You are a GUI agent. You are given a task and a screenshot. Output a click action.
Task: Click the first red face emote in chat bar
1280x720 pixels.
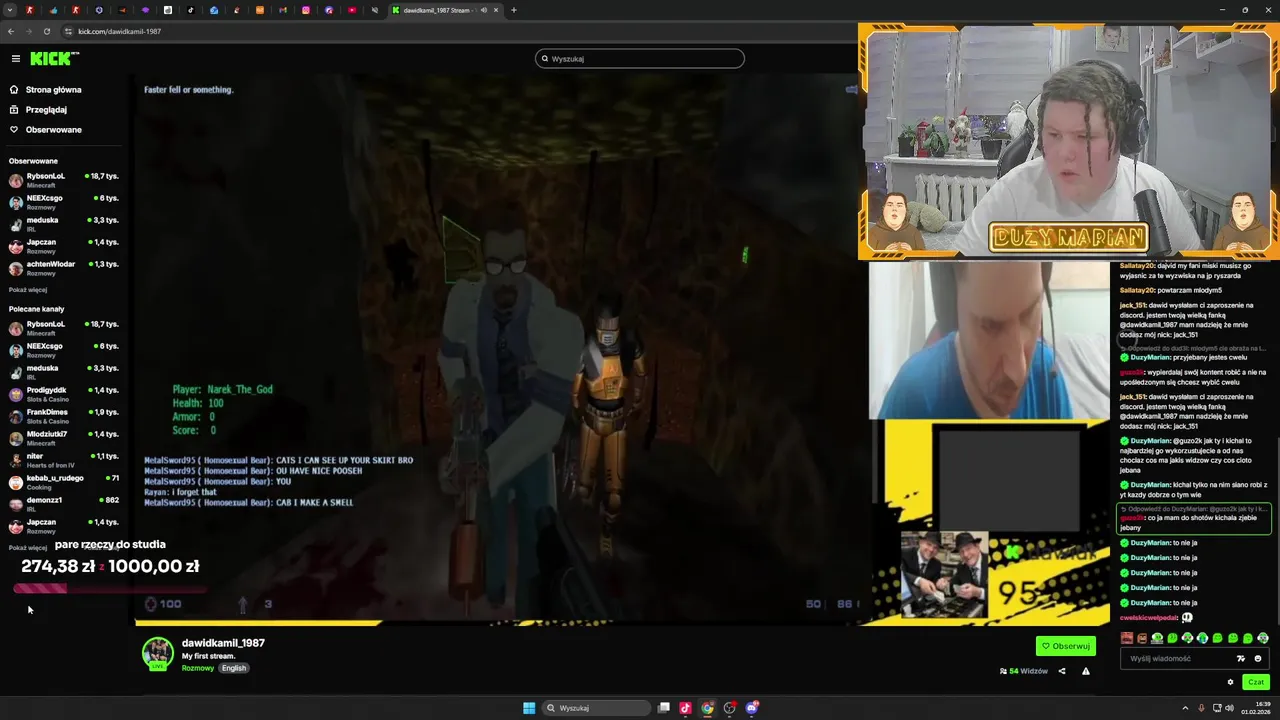(1127, 638)
